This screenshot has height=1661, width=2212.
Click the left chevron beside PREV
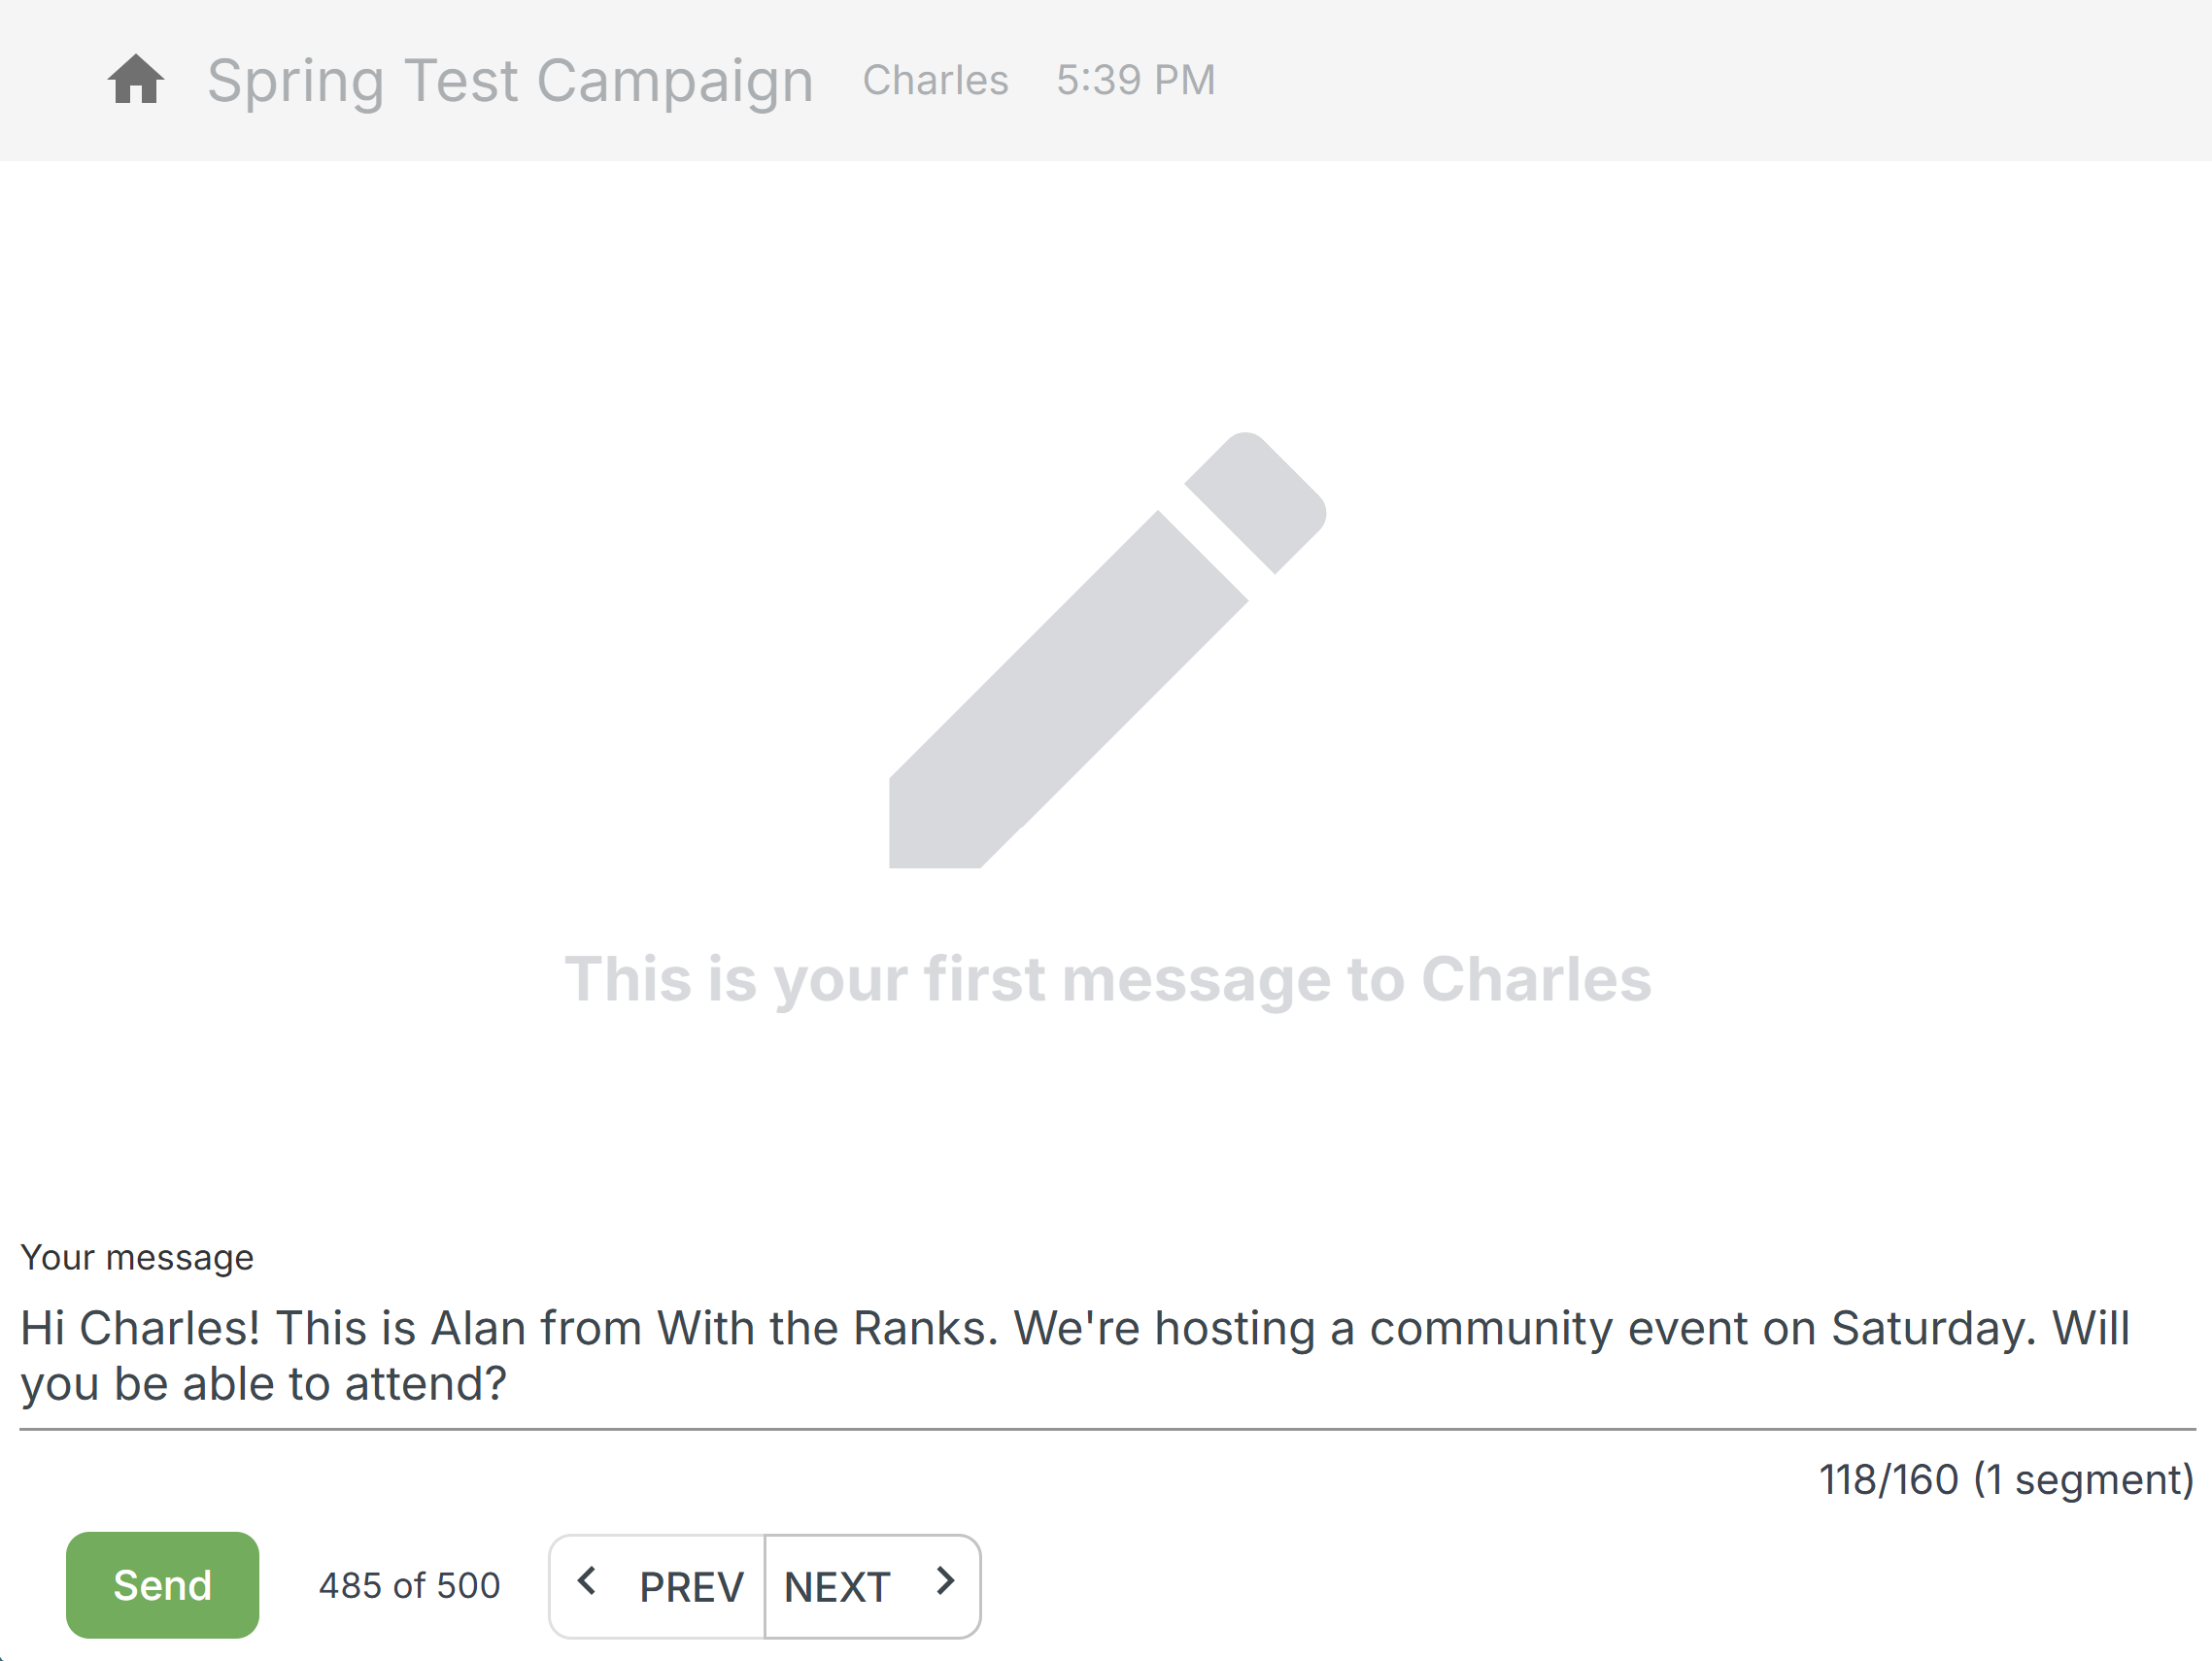point(587,1582)
